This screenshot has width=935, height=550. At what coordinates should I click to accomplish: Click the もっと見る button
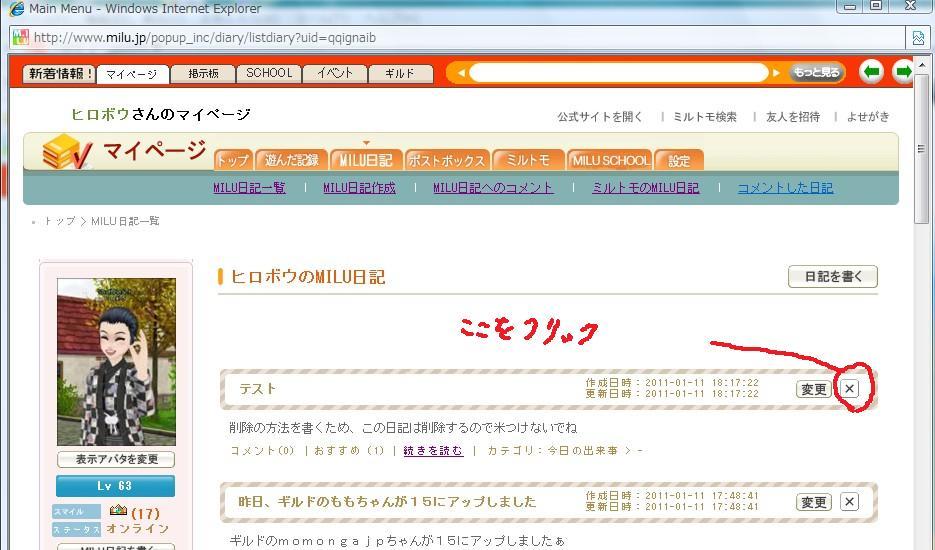click(816, 73)
